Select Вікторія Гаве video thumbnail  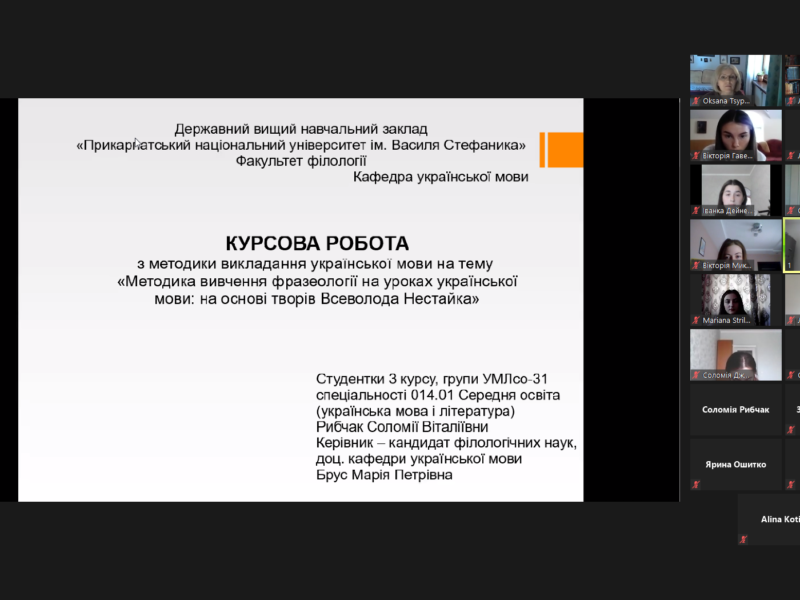(x=735, y=131)
